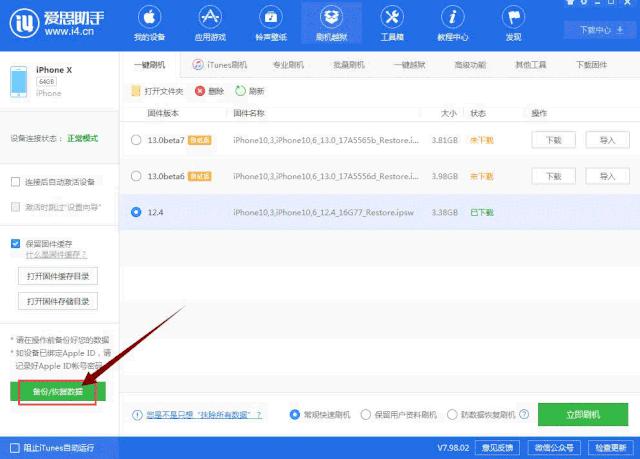Open 下载中心 download center button
This screenshot has width=640, height=459.
[601, 30]
